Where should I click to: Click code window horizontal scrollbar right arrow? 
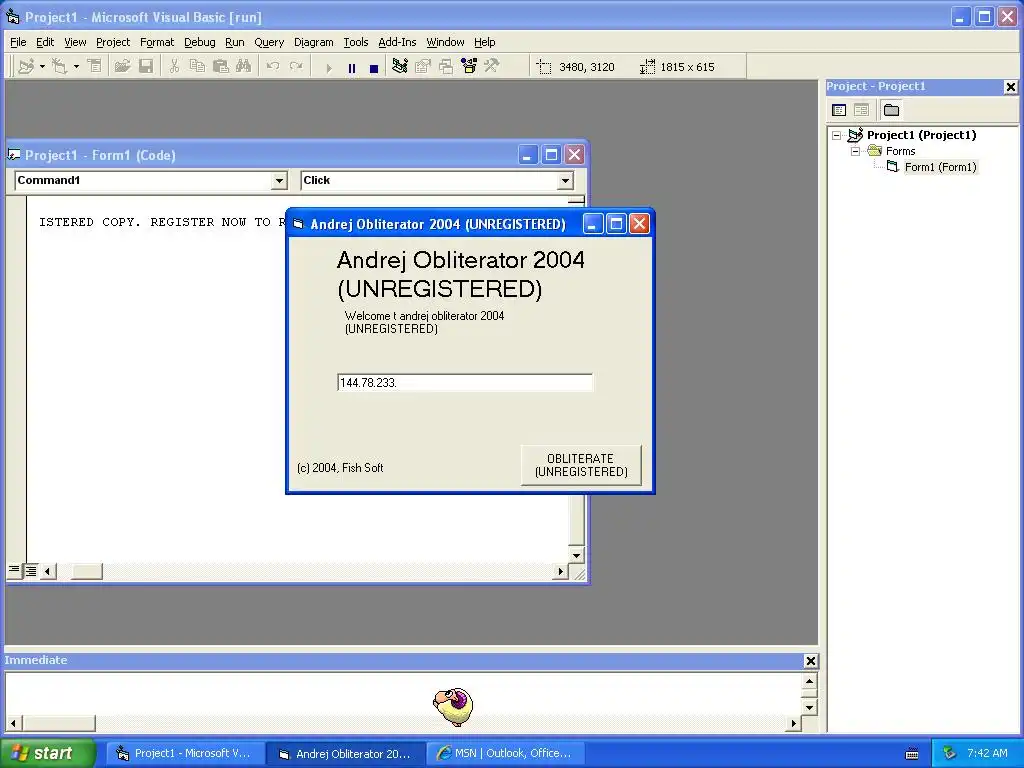[x=560, y=571]
